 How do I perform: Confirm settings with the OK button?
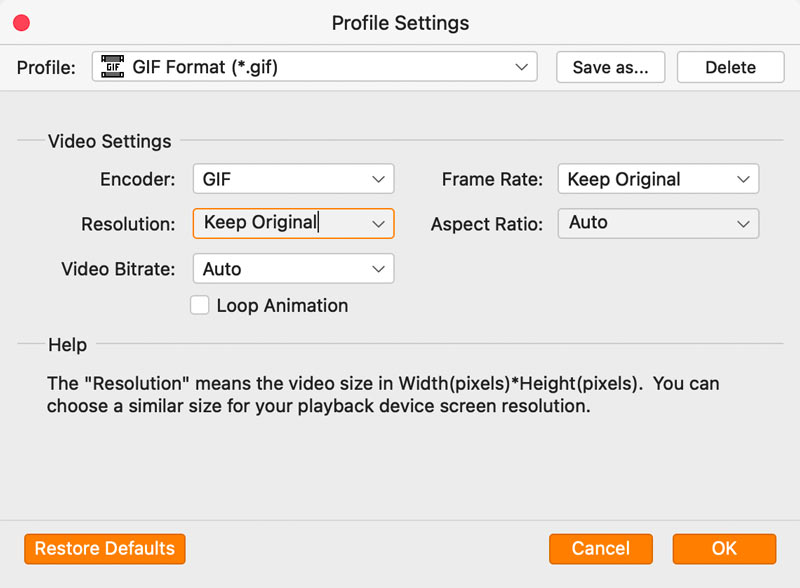tap(724, 548)
